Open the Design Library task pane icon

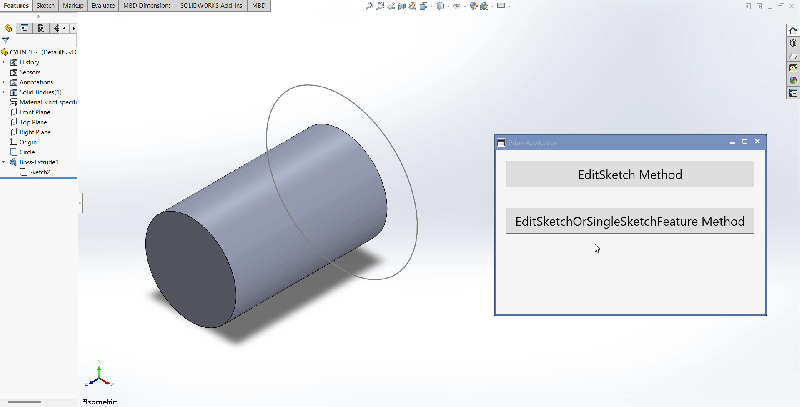coord(793,43)
